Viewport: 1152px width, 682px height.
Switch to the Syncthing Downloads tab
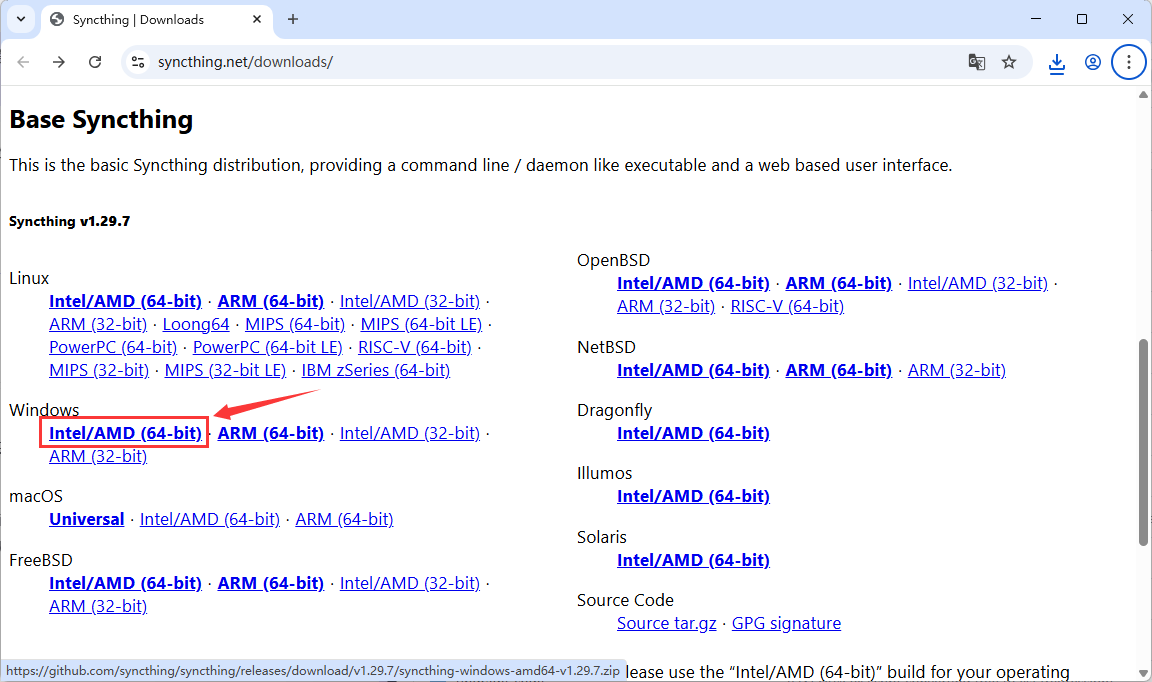pyautogui.click(x=150, y=19)
